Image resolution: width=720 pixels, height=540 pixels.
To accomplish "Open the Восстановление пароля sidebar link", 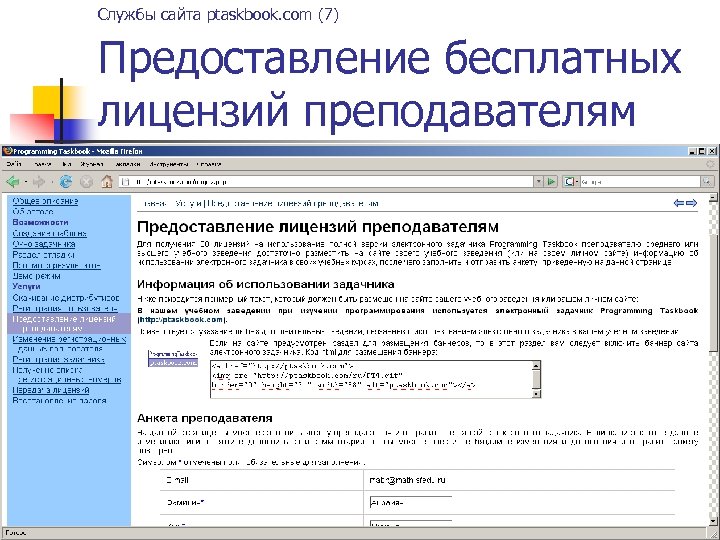I will pyautogui.click(x=59, y=400).
